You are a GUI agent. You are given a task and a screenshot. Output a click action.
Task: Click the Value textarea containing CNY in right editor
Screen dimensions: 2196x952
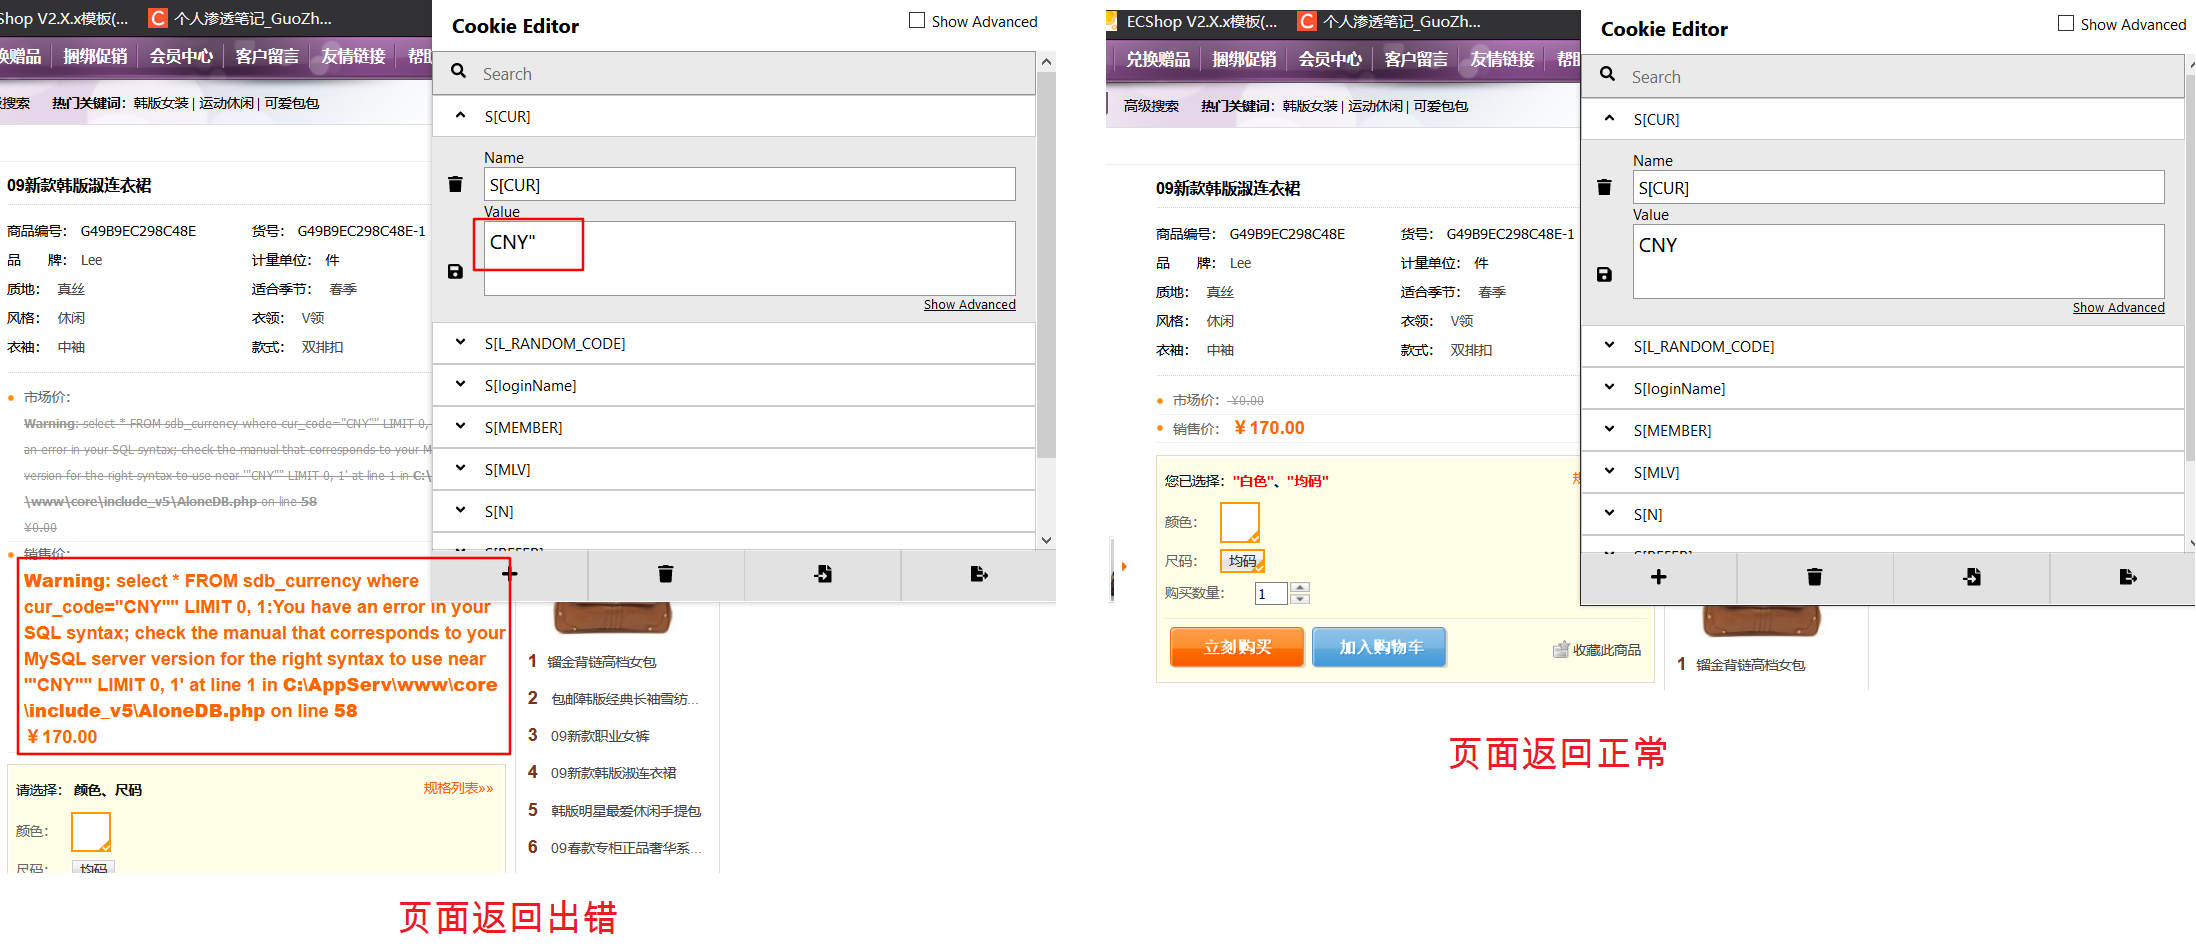[x=1899, y=261]
